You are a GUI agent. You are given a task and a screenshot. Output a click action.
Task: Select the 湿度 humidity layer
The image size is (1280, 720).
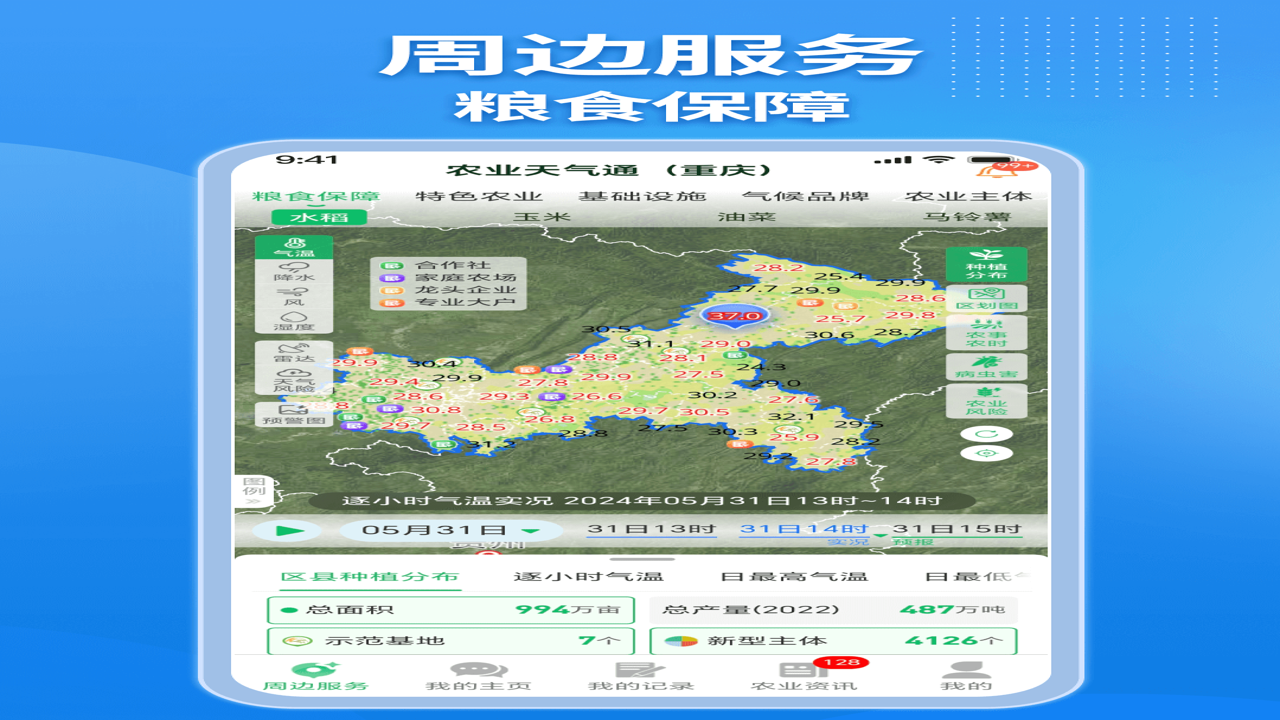(x=295, y=321)
